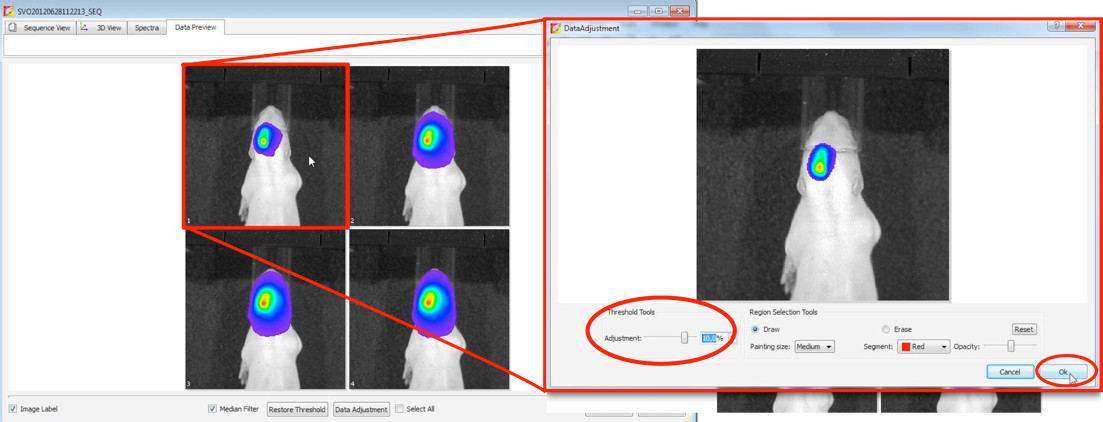The width and height of the screenshot is (1103, 422).
Task: Select the Data Preview tab
Action: coord(196,27)
